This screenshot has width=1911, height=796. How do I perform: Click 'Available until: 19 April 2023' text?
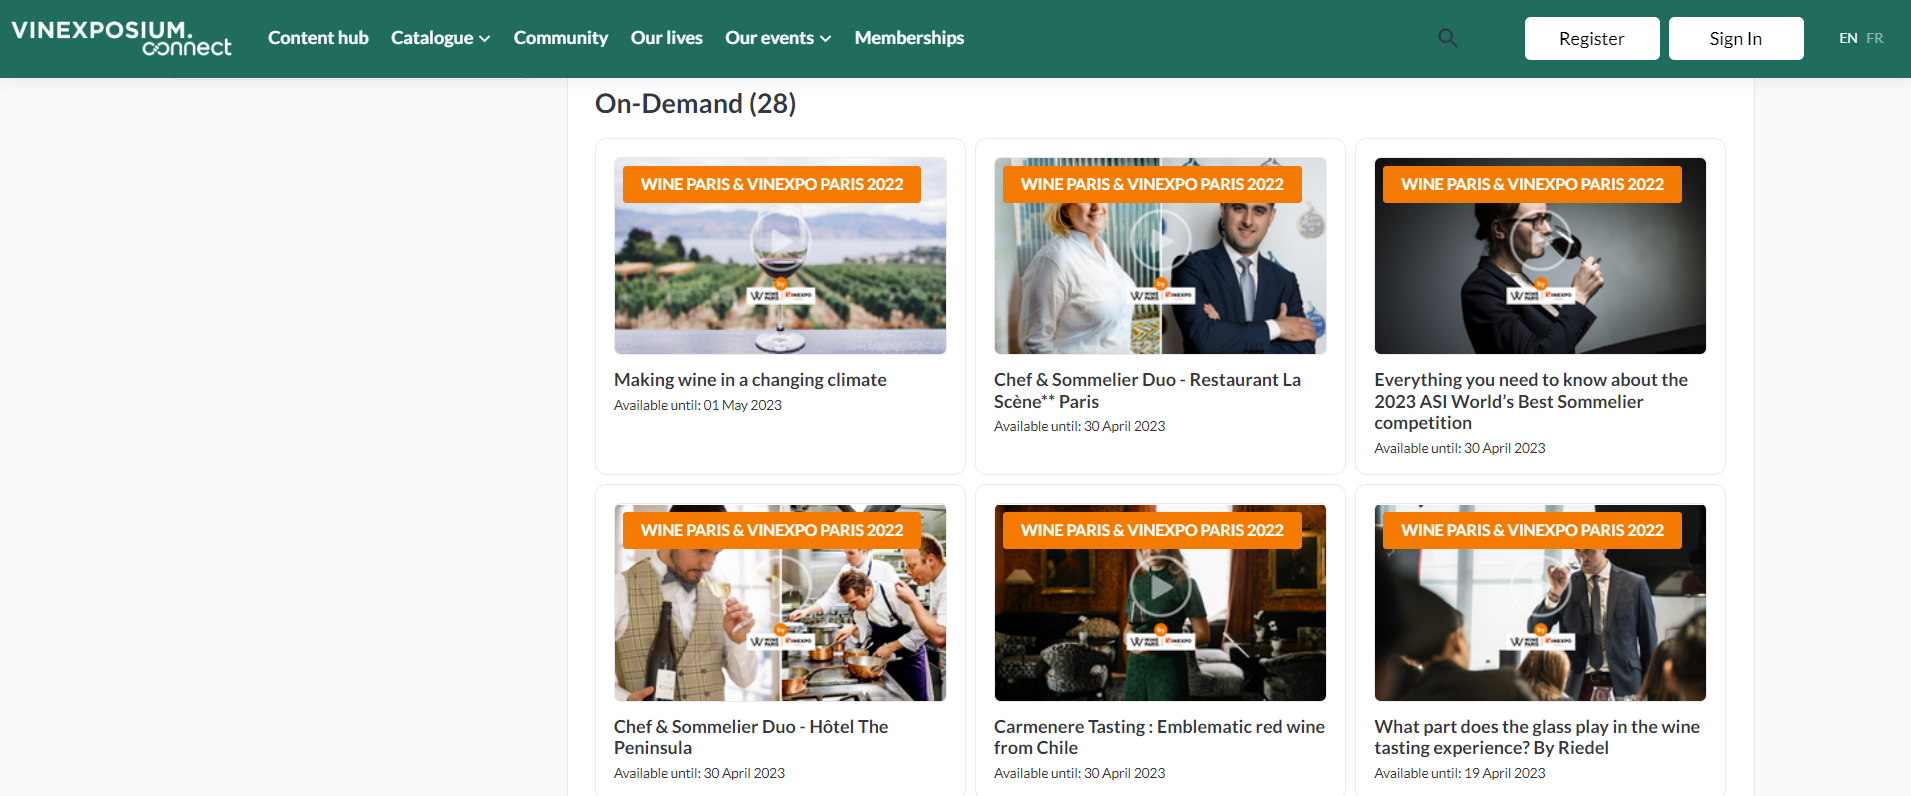1460,773
